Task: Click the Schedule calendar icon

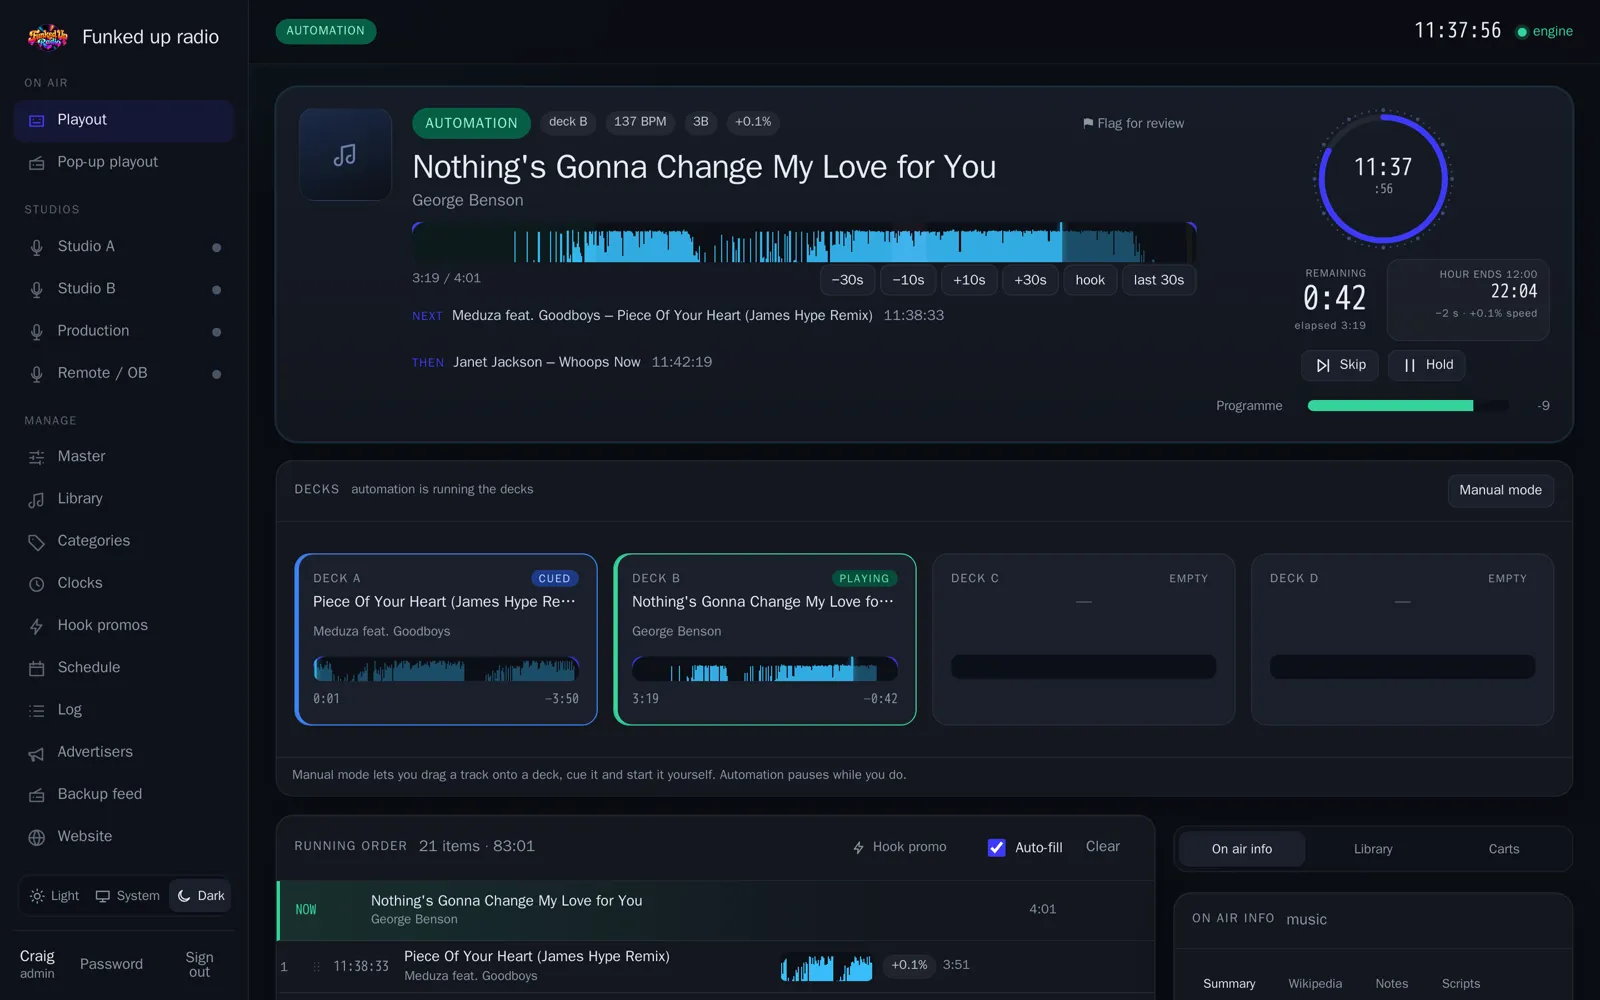Action: (x=37, y=668)
